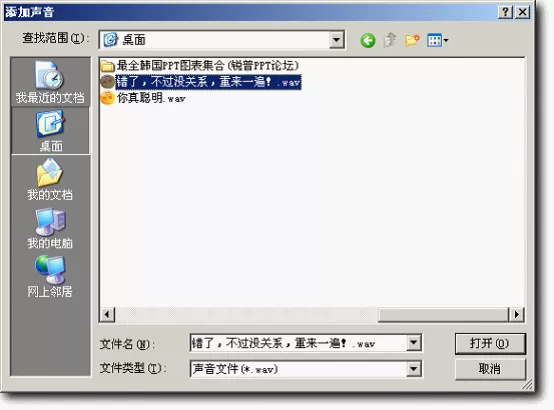Click into the 文件名 input field
This screenshot has height=410, width=554.
(x=298, y=343)
